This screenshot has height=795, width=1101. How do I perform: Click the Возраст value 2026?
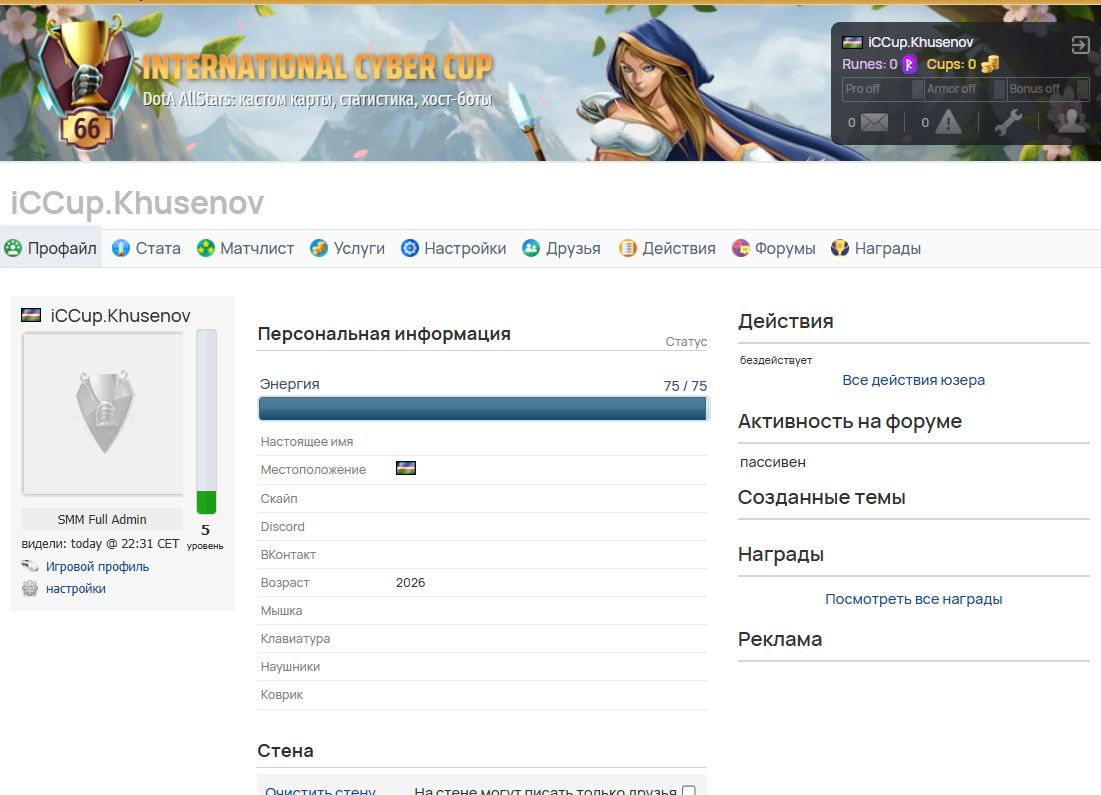pos(410,582)
